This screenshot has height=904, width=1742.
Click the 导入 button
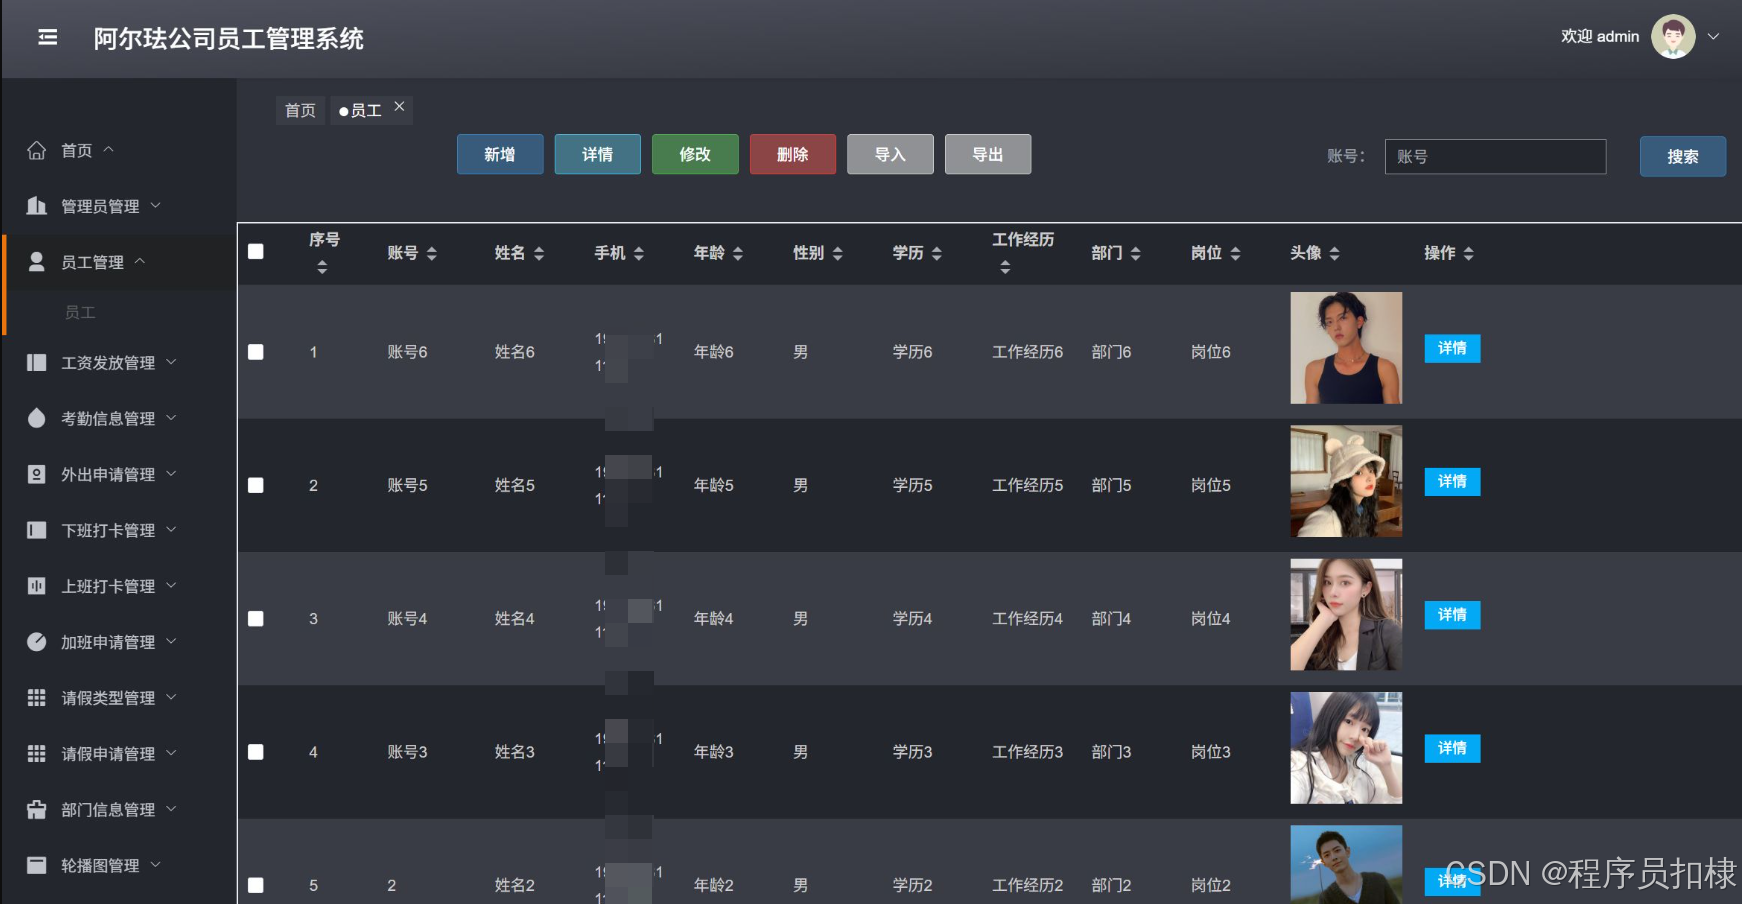pos(890,154)
